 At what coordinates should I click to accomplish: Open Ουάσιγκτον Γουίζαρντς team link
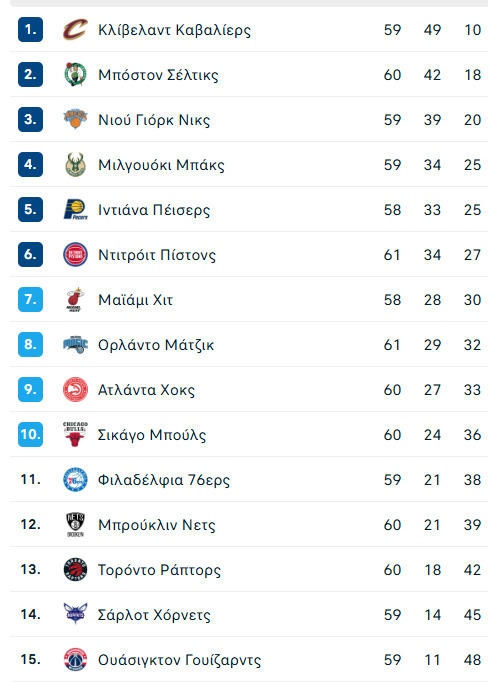point(180,660)
